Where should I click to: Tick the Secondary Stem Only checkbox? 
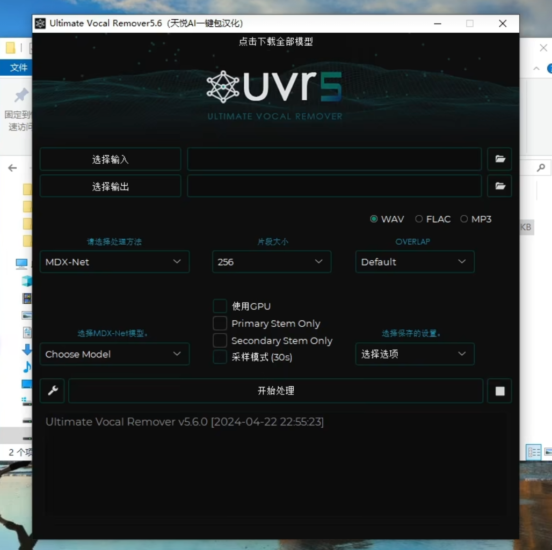(x=220, y=340)
